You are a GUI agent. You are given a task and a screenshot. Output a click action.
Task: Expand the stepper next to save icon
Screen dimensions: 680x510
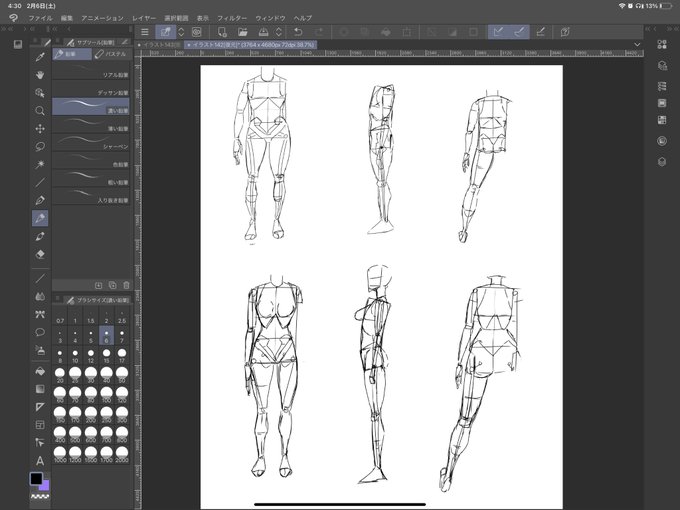coord(279,32)
